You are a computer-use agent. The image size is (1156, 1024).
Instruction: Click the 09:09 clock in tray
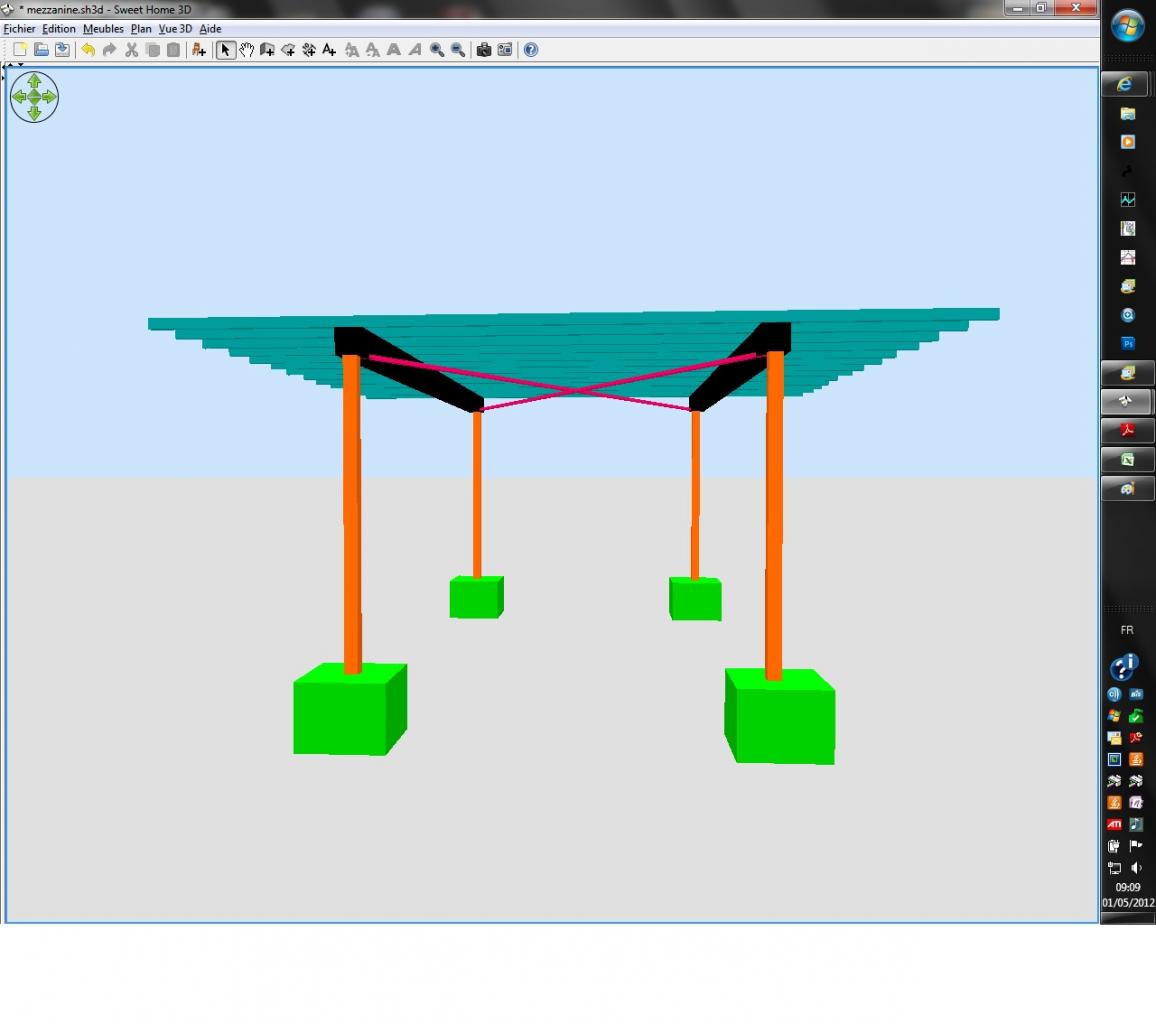tap(1127, 888)
